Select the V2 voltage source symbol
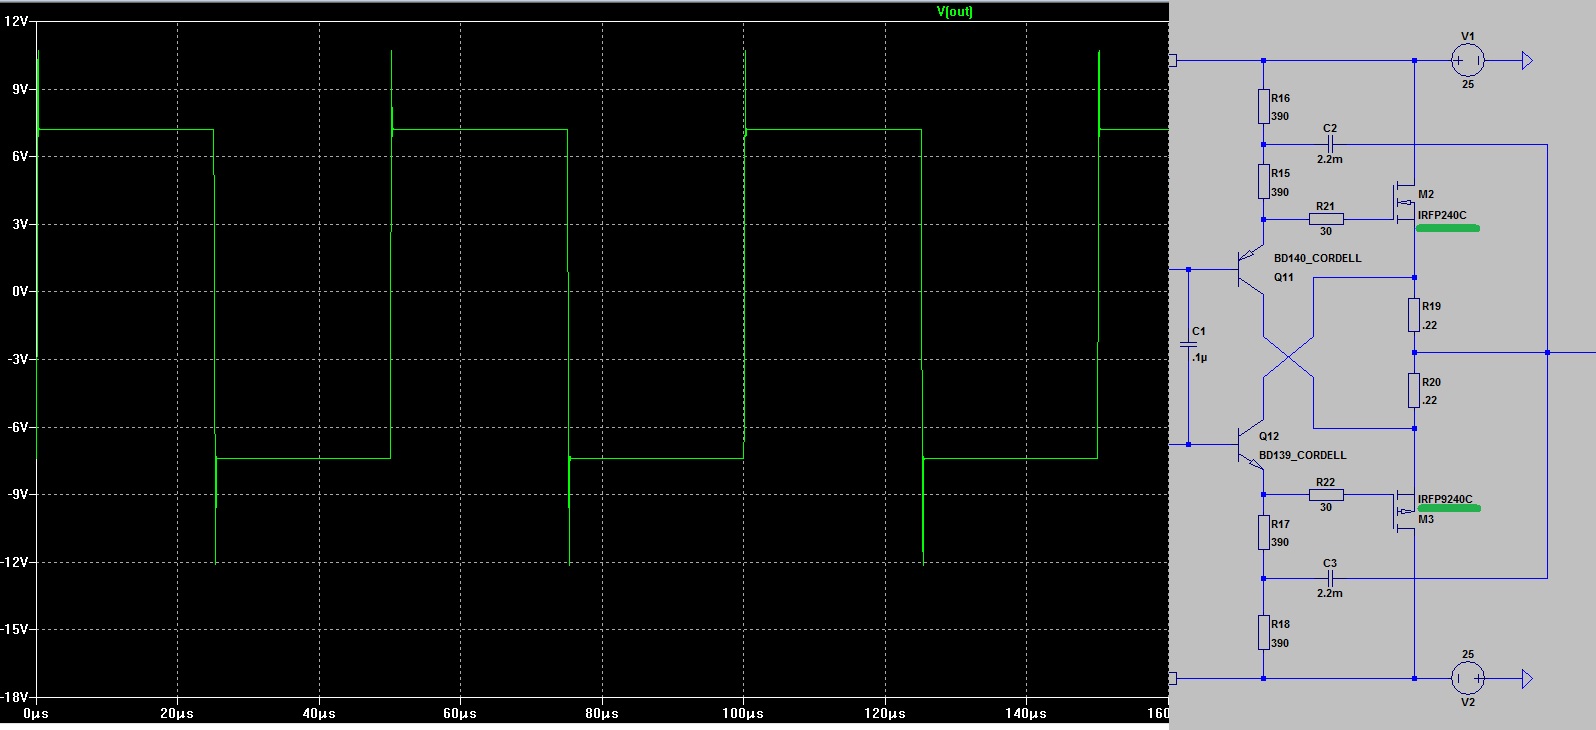Viewport: 1596px width, 730px height. pyautogui.click(x=1467, y=679)
